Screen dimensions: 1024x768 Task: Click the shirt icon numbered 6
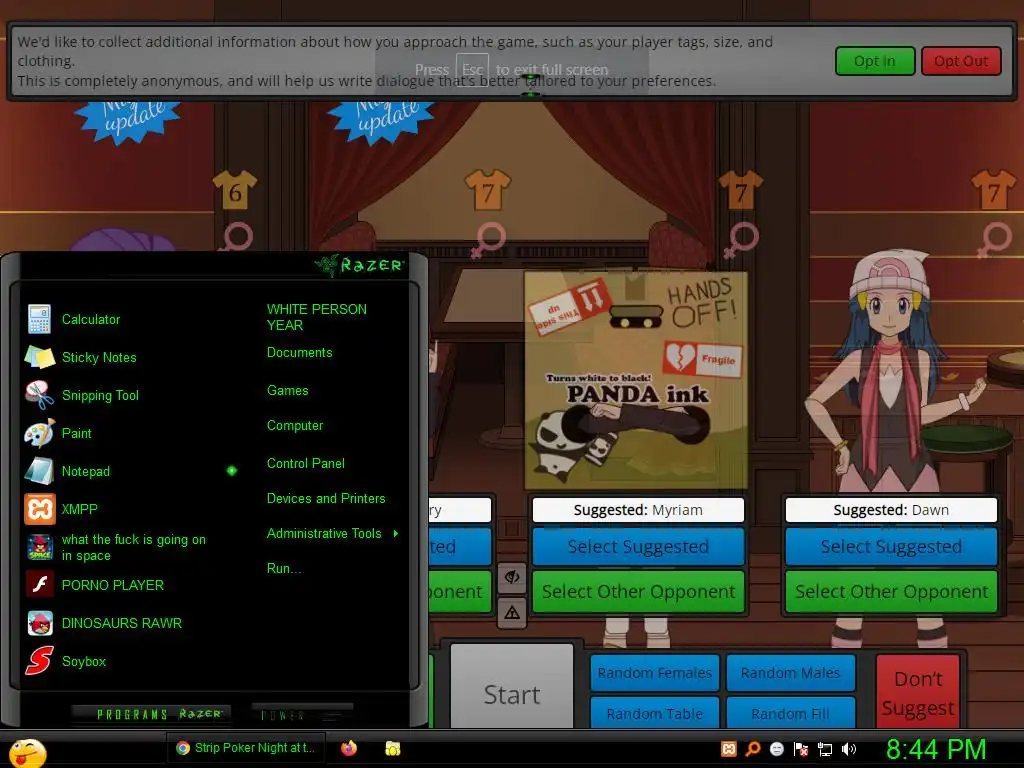[x=235, y=190]
